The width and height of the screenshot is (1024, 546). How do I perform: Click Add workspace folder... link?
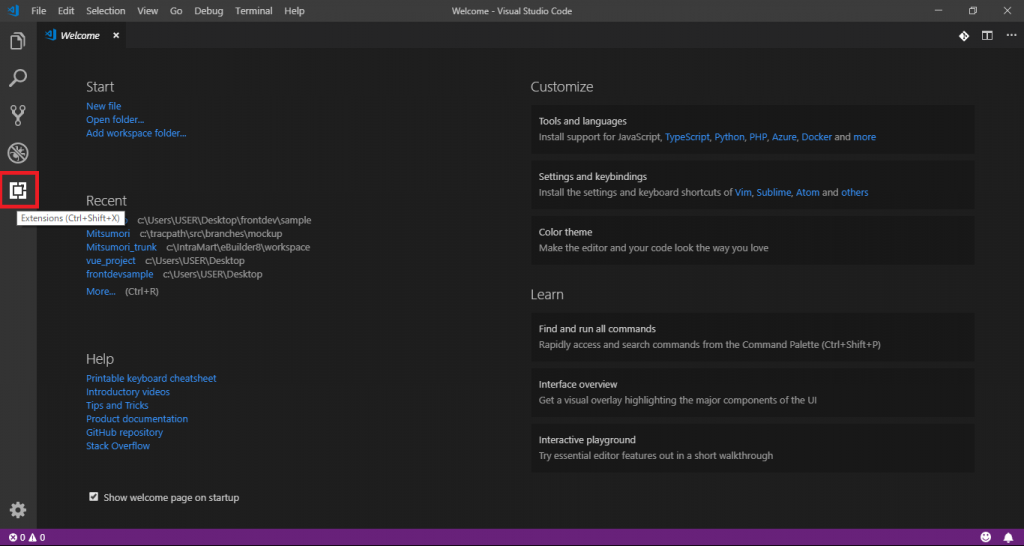click(136, 133)
